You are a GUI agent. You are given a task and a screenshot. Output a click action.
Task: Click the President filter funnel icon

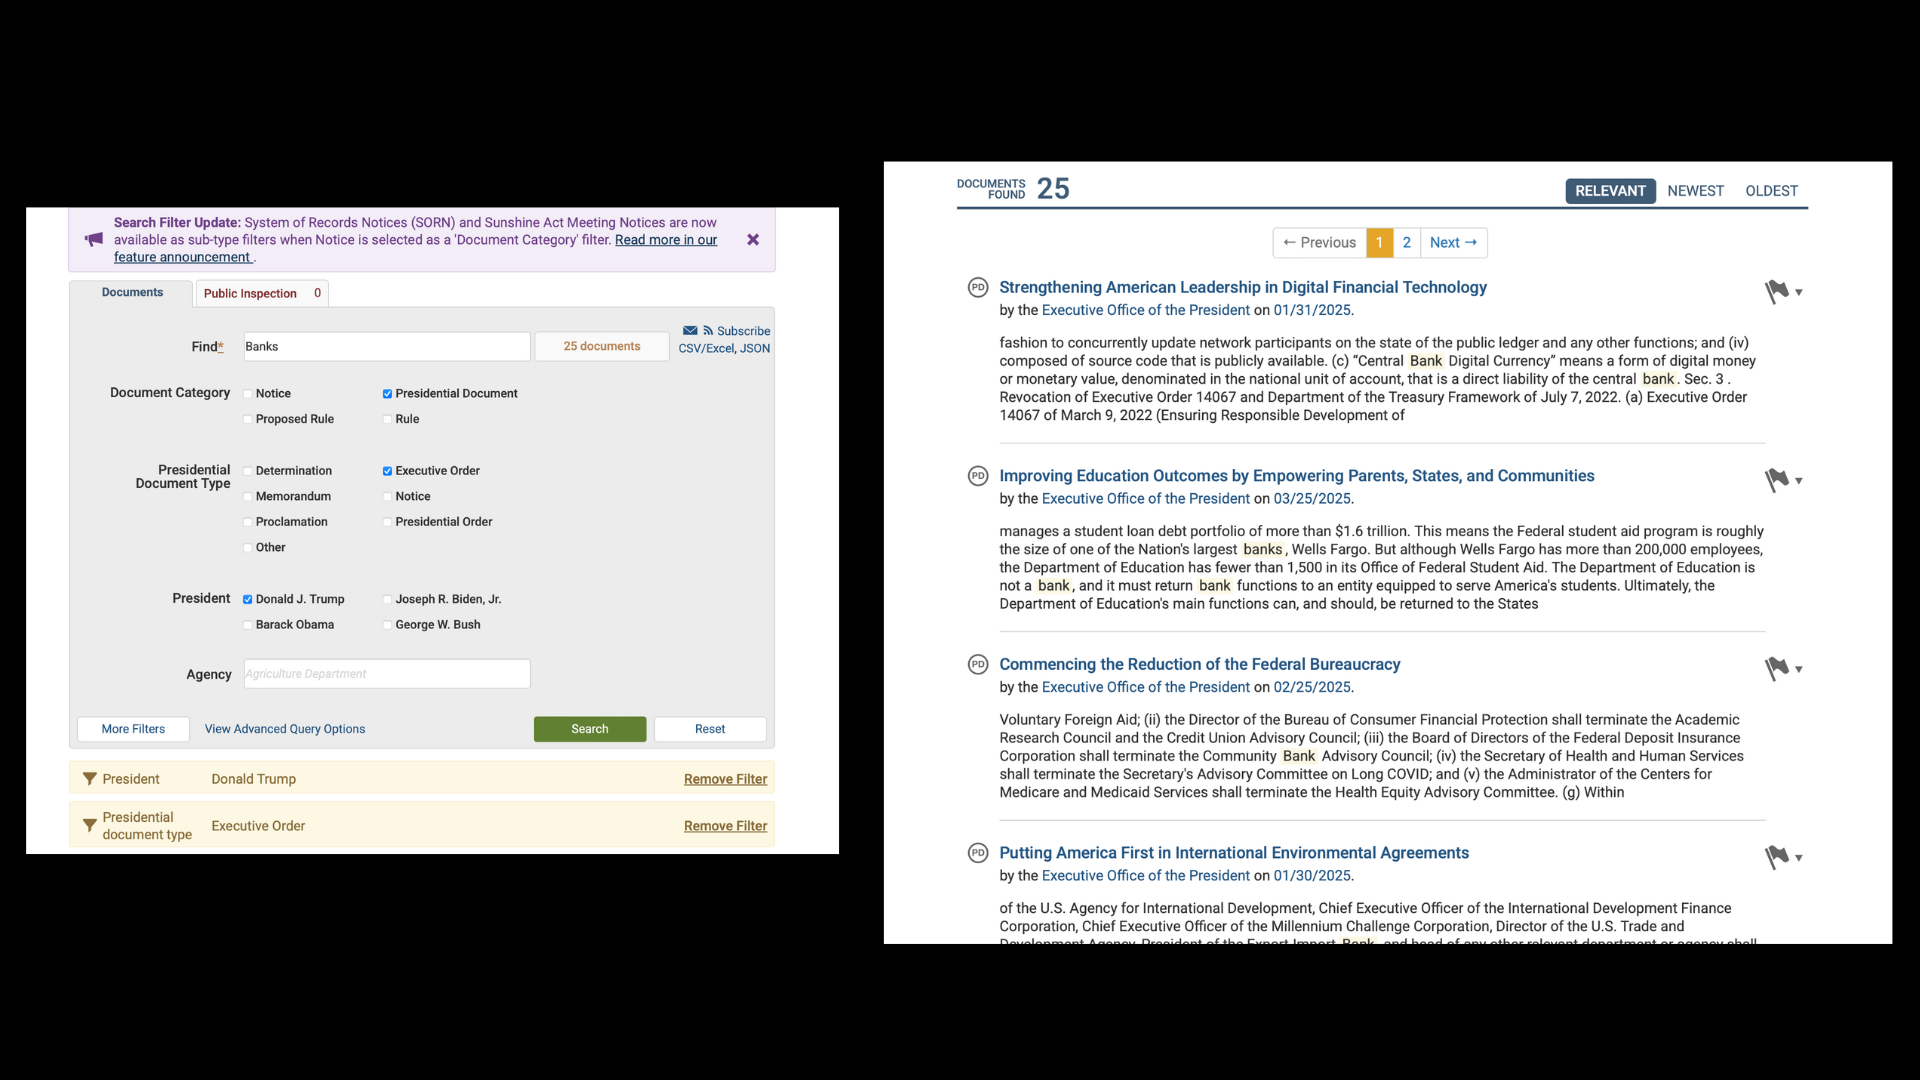[90, 779]
